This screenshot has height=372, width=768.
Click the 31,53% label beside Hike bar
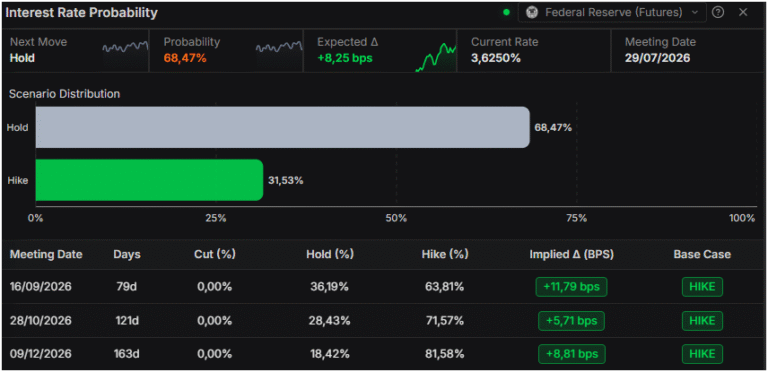(286, 180)
